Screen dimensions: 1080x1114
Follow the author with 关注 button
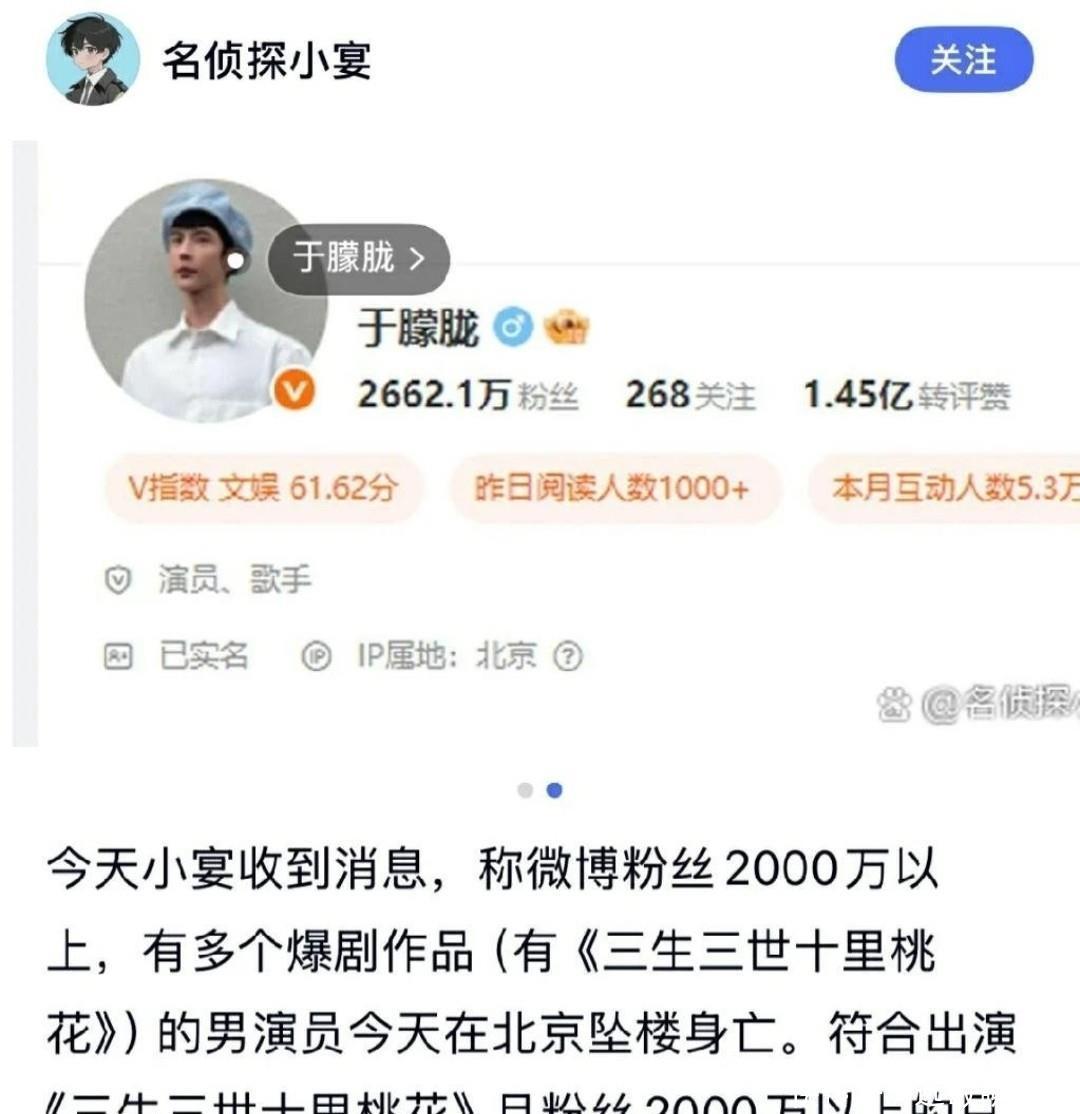point(963,60)
